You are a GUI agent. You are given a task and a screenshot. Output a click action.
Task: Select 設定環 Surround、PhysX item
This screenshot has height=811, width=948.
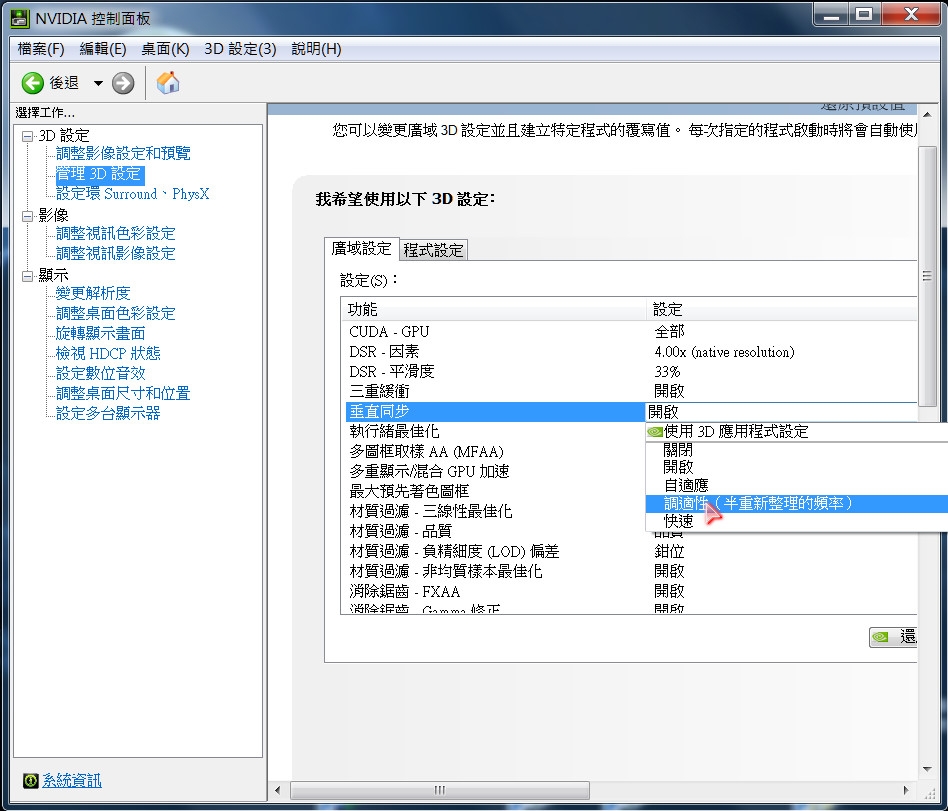[132, 194]
